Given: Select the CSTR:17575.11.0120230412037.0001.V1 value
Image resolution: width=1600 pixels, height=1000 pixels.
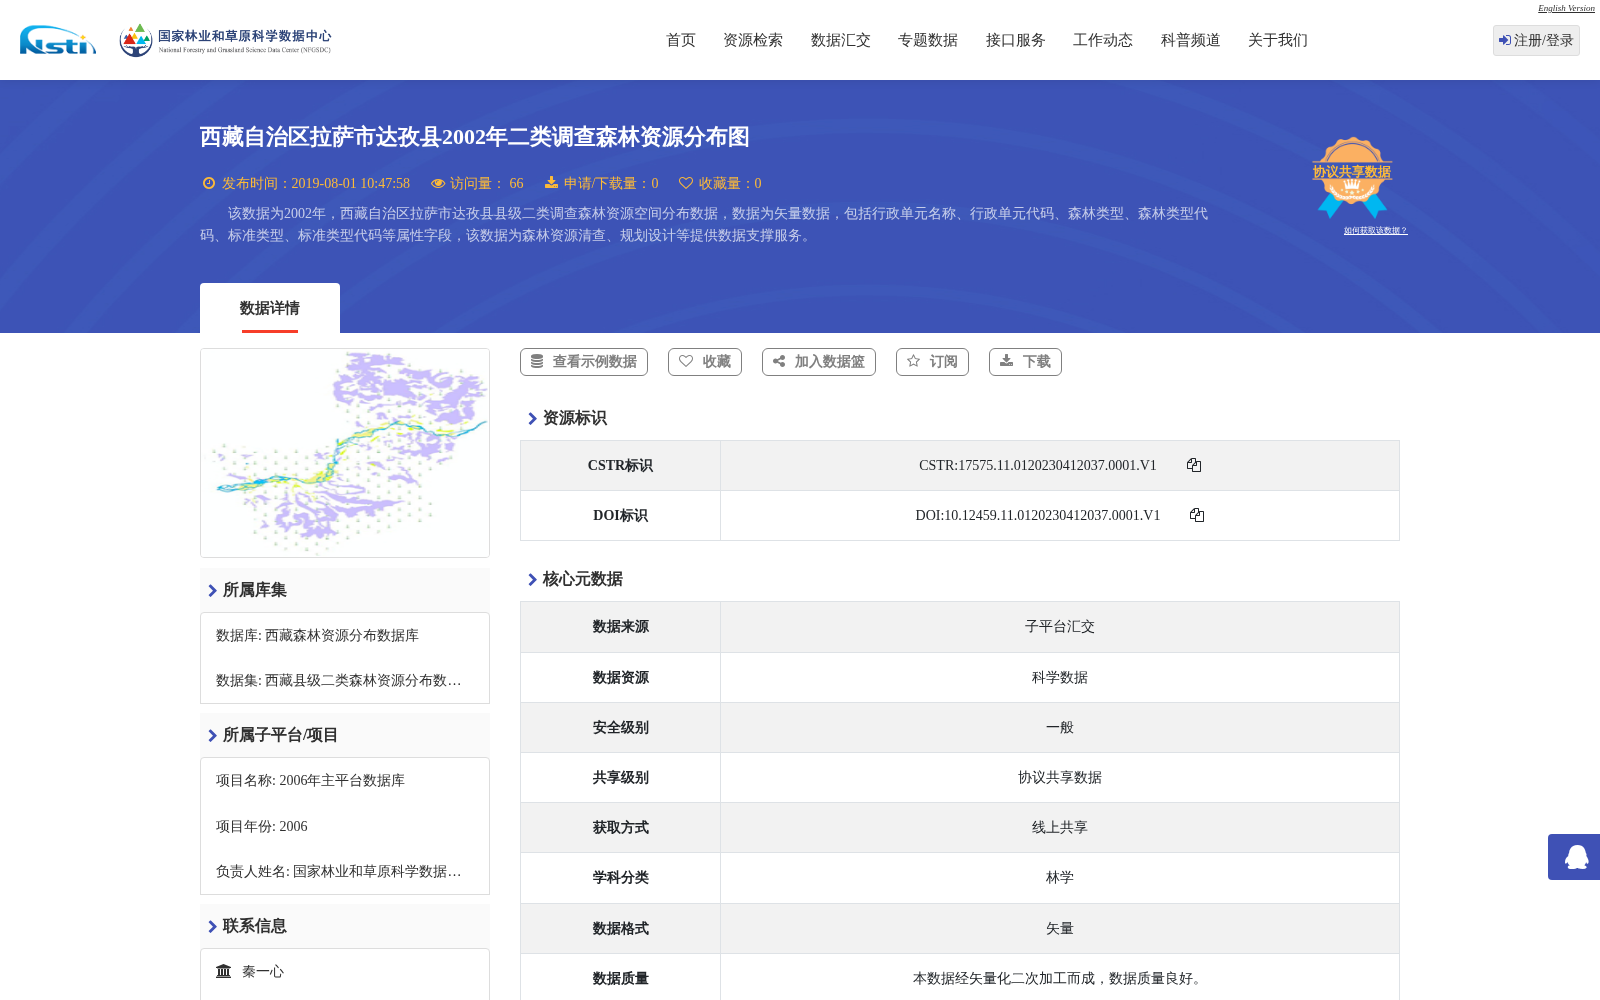Looking at the screenshot, I should 1037,465.
